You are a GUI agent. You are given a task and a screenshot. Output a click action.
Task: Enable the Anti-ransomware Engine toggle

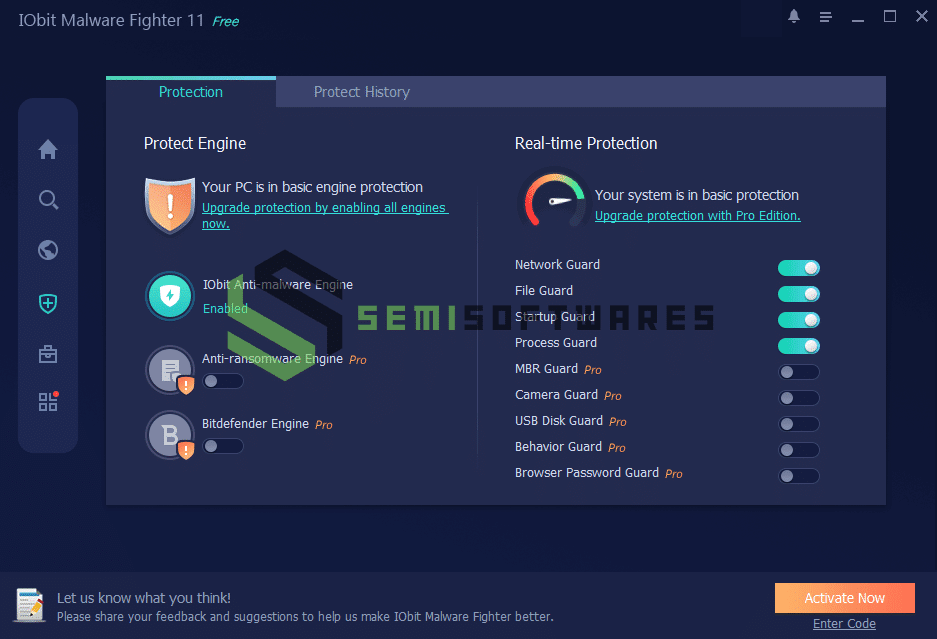point(223,381)
